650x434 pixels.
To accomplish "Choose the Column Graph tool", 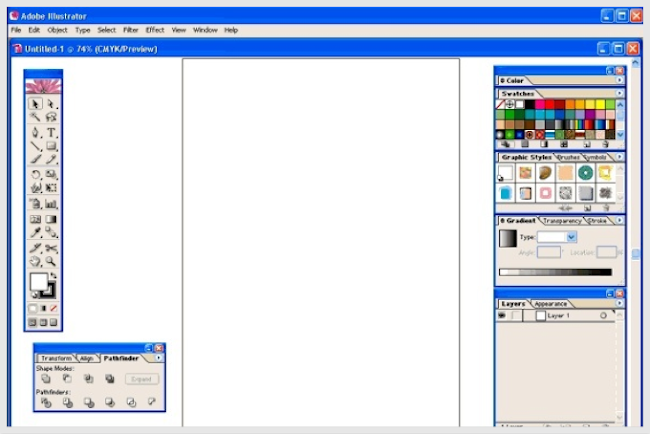I will [x=51, y=204].
